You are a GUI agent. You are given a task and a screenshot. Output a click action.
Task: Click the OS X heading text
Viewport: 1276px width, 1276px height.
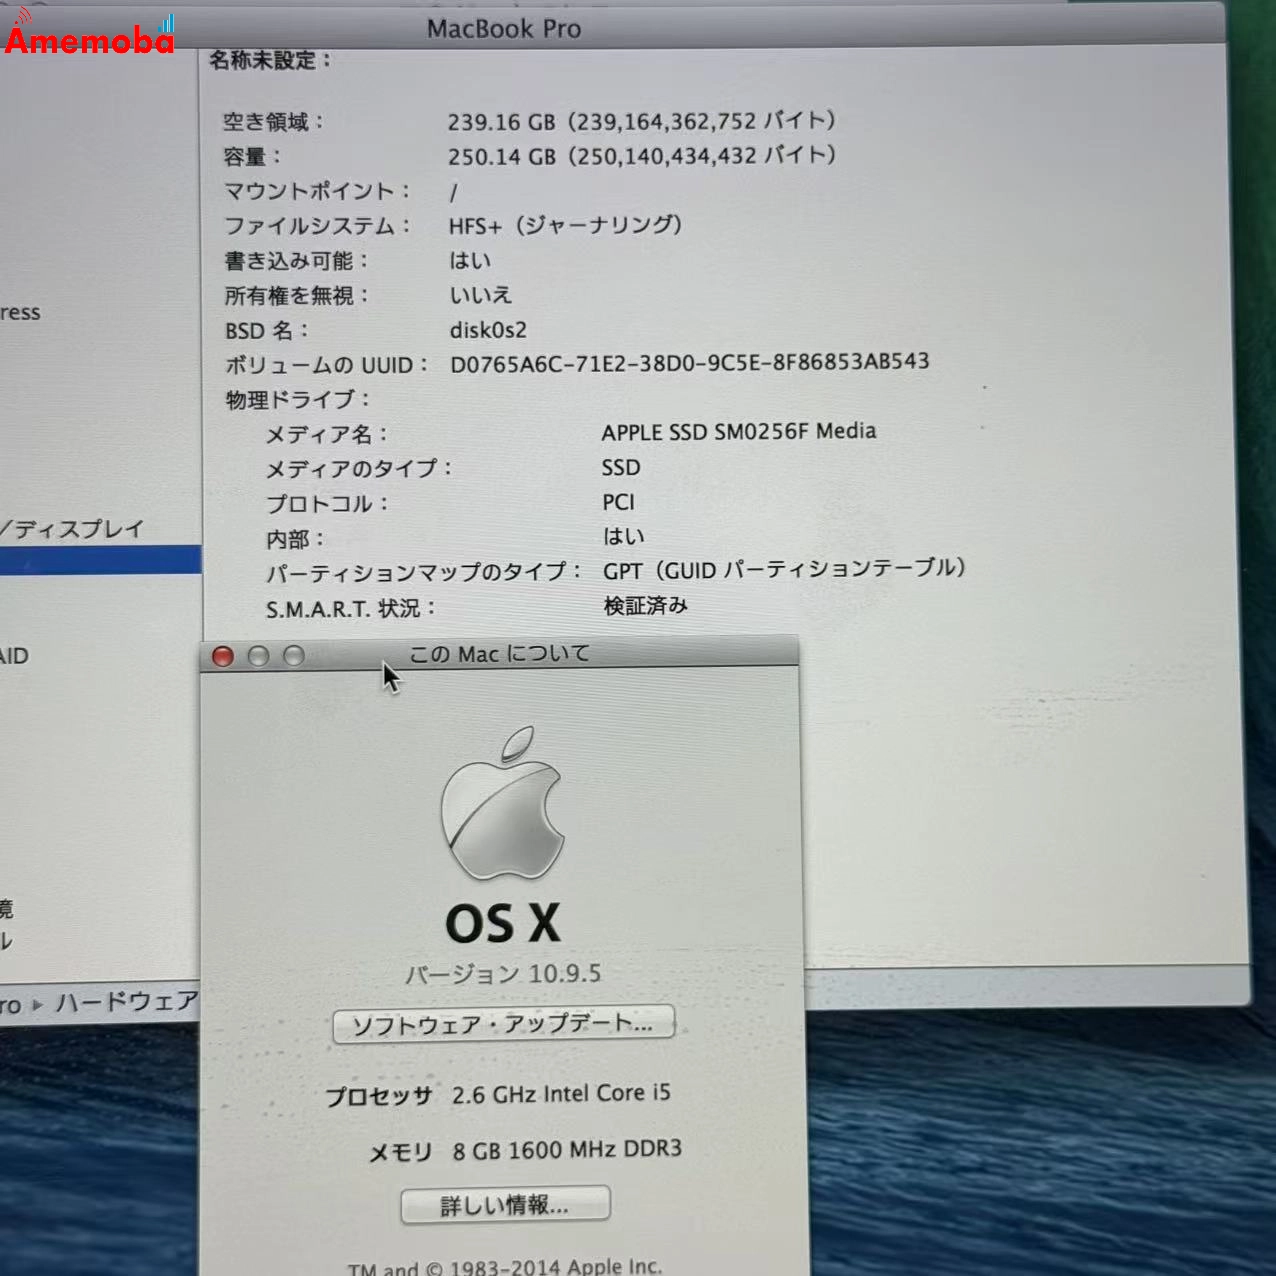pyautogui.click(x=503, y=923)
